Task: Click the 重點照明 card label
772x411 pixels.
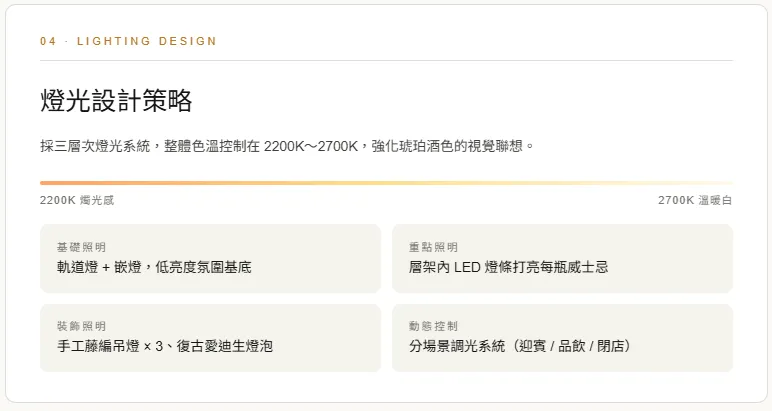Action: coord(433,247)
